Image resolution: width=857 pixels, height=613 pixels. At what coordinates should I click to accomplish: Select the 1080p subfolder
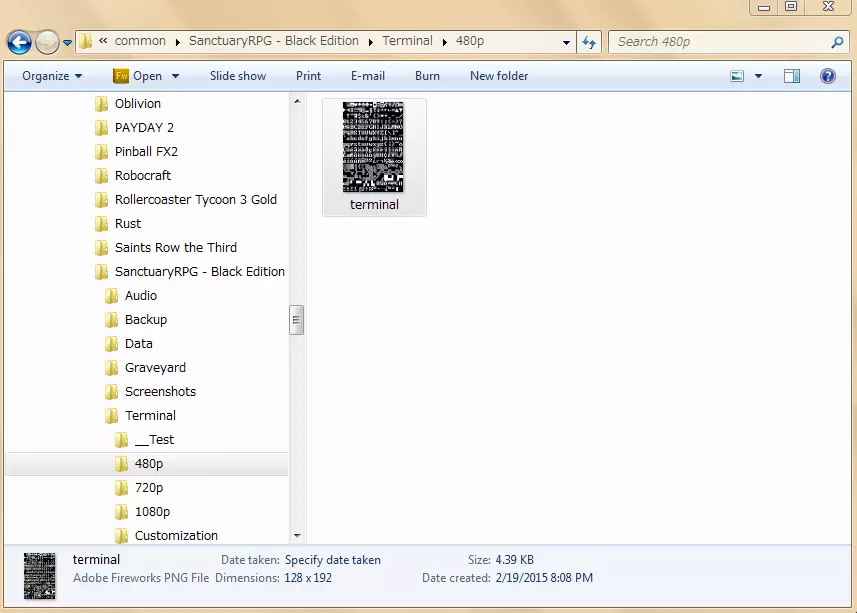tap(152, 512)
